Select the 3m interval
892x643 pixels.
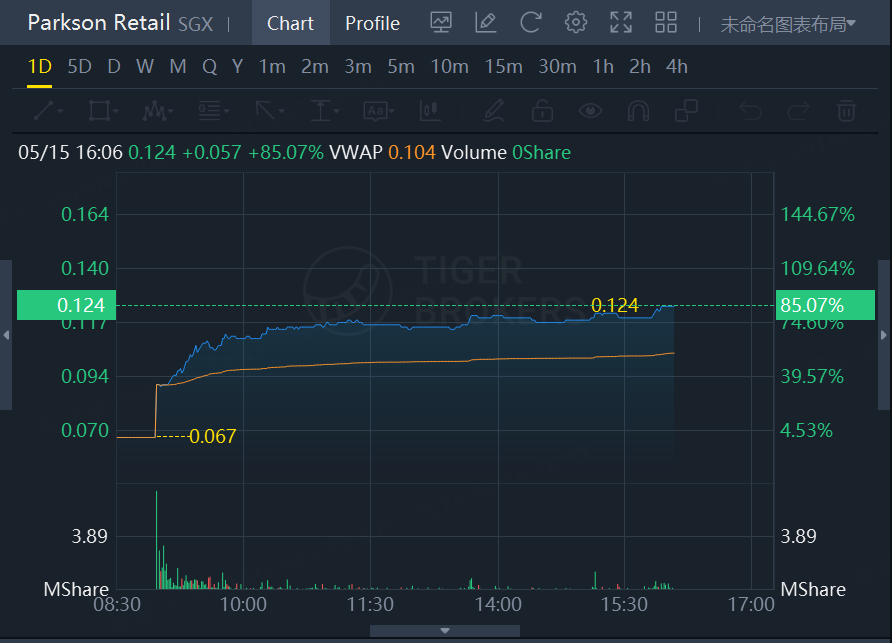[x=358, y=67]
